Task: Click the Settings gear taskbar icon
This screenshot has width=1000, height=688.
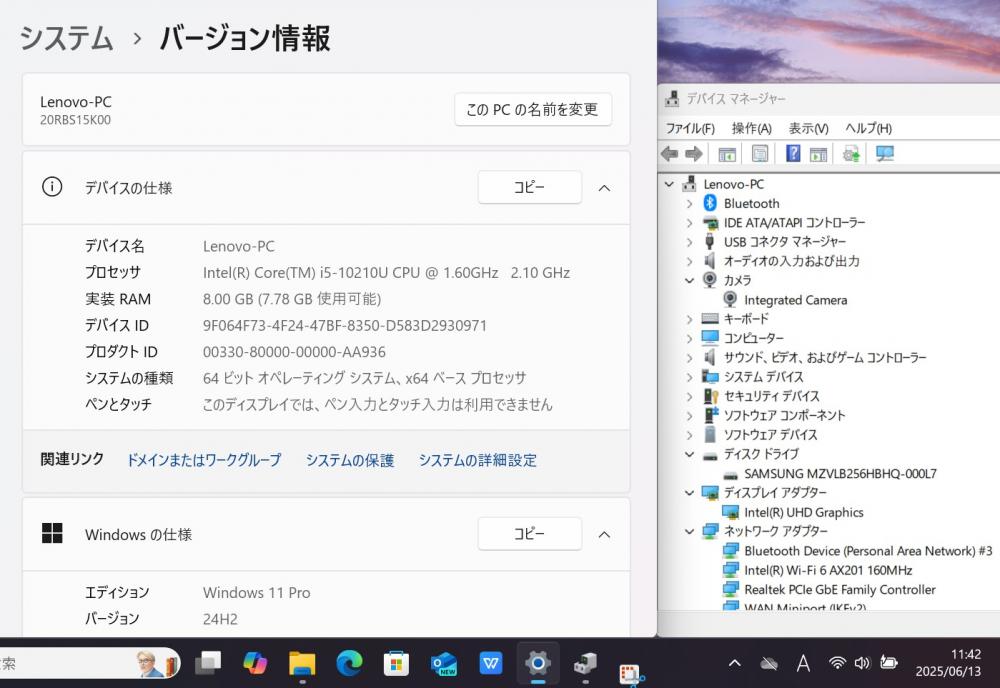Action: [538, 664]
